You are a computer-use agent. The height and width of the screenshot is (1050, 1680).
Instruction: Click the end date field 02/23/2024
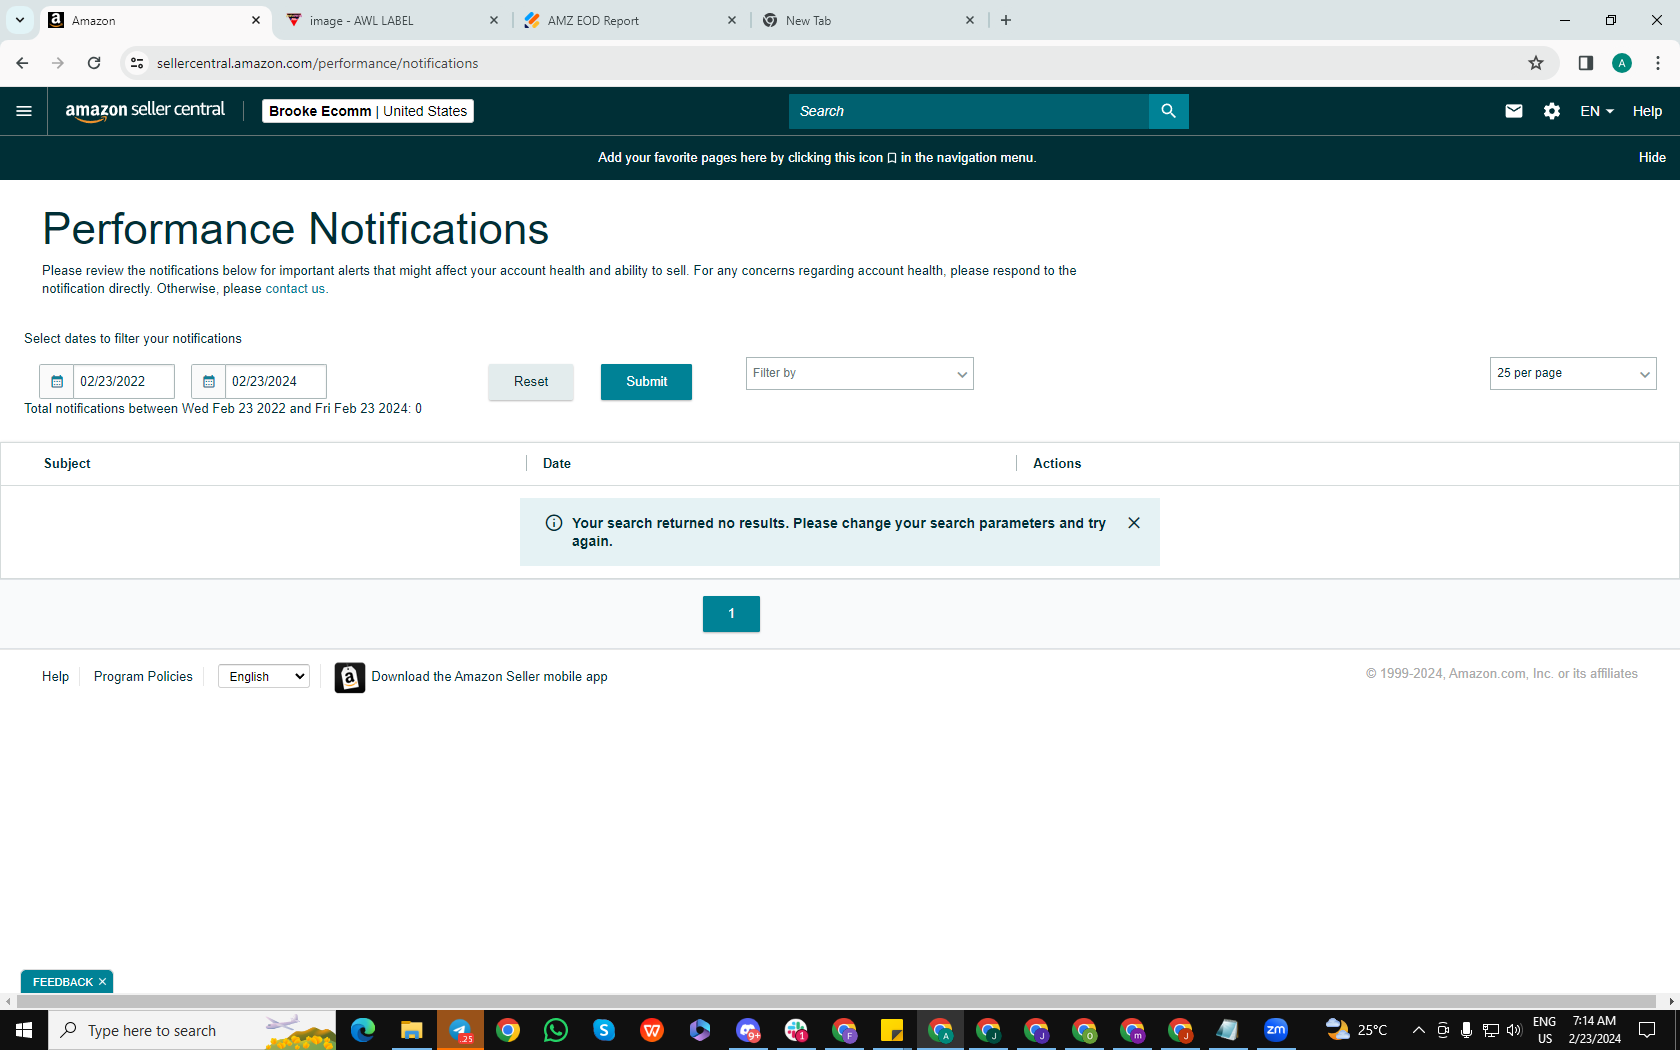pos(276,382)
